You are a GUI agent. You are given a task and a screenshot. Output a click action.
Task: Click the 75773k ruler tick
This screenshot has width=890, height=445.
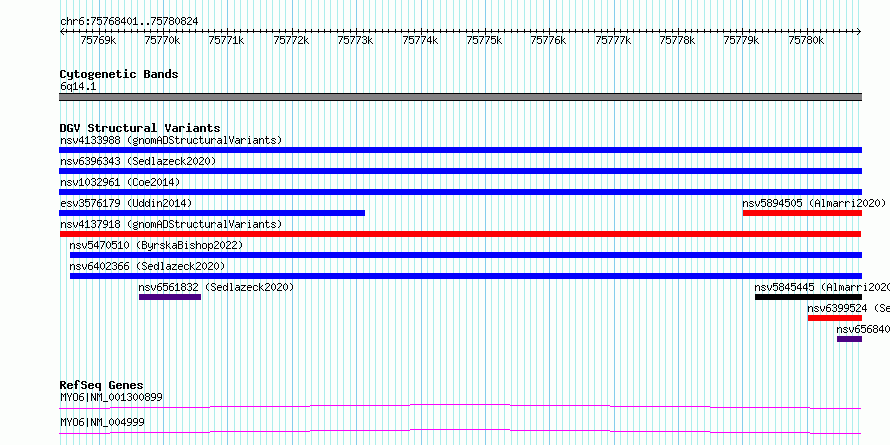pyautogui.click(x=355, y=40)
